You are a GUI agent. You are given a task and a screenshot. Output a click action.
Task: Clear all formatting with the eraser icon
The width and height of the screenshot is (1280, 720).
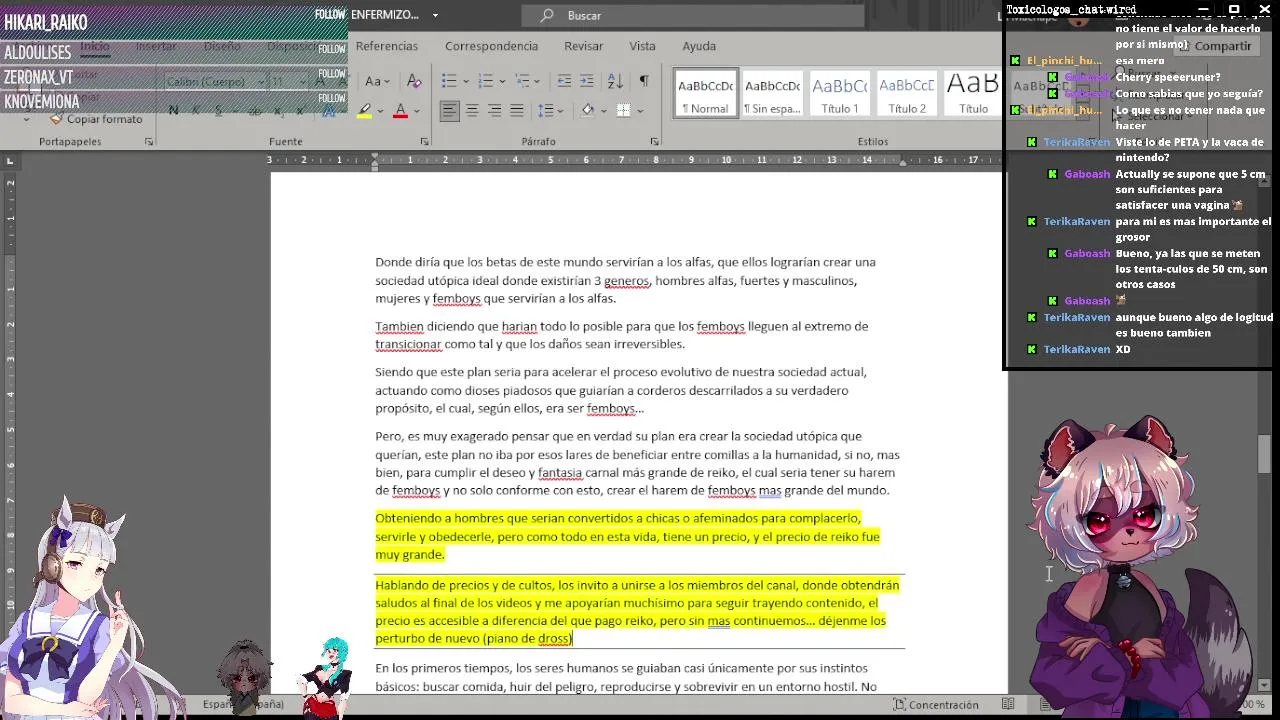coord(414,81)
